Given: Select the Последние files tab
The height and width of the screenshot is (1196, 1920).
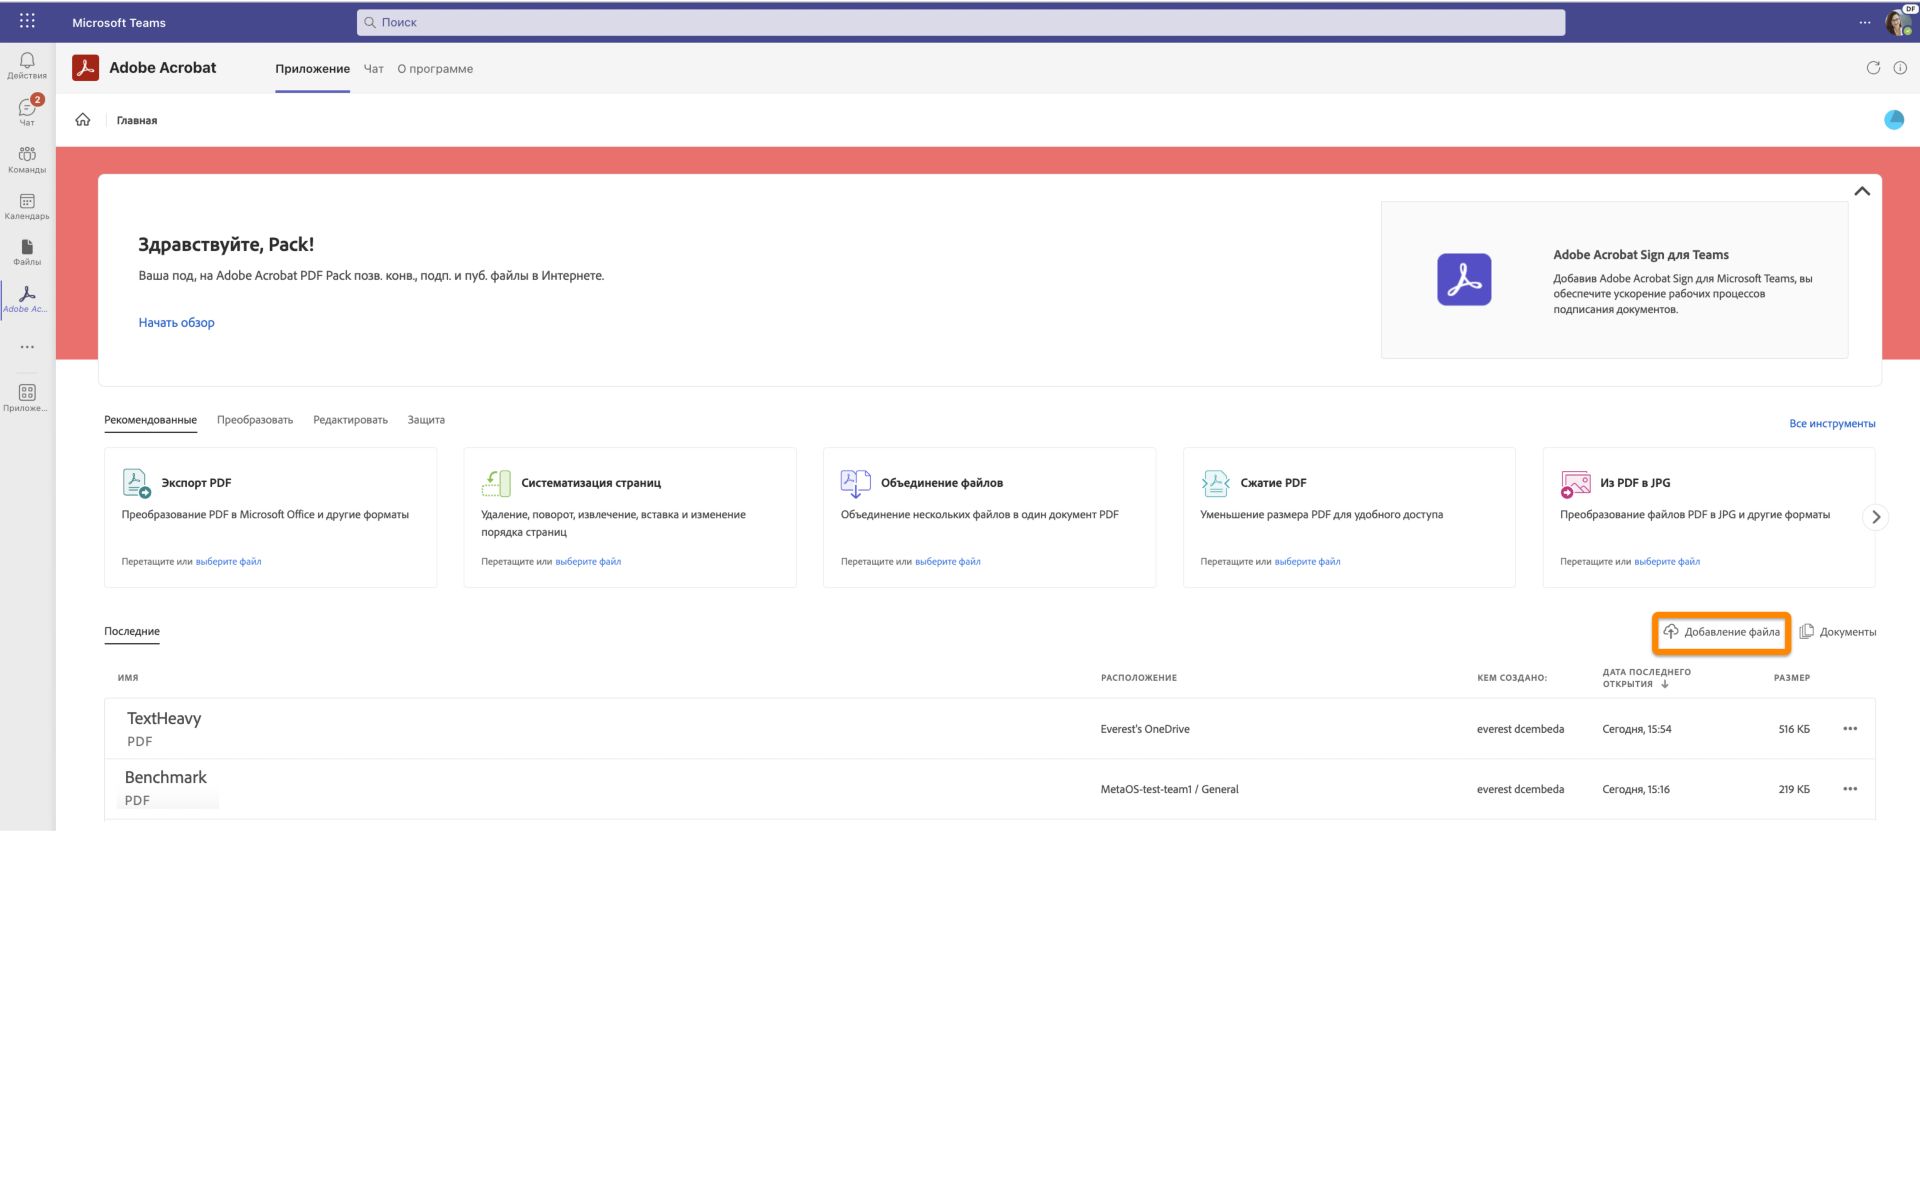Looking at the screenshot, I should coord(132,631).
